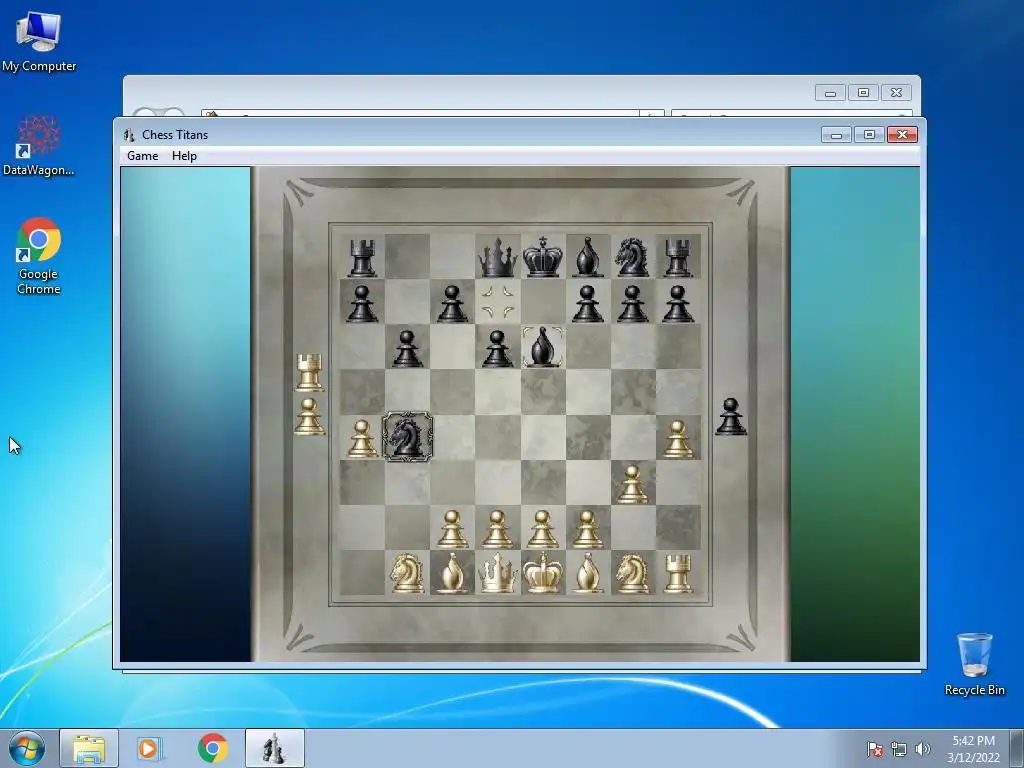Click the white king on e1
Image resolution: width=1024 pixels, height=768 pixels.
pyautogui.click(x=543, y=573)
